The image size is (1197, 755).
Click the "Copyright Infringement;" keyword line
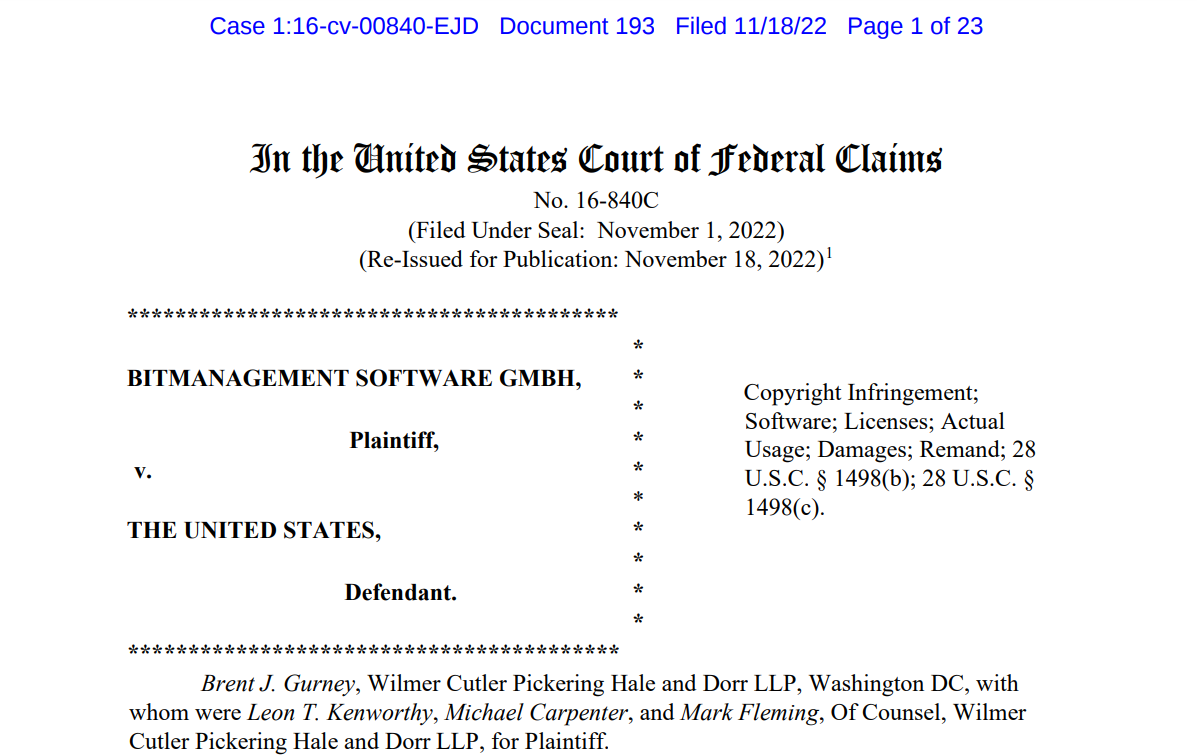pos(861,393)
